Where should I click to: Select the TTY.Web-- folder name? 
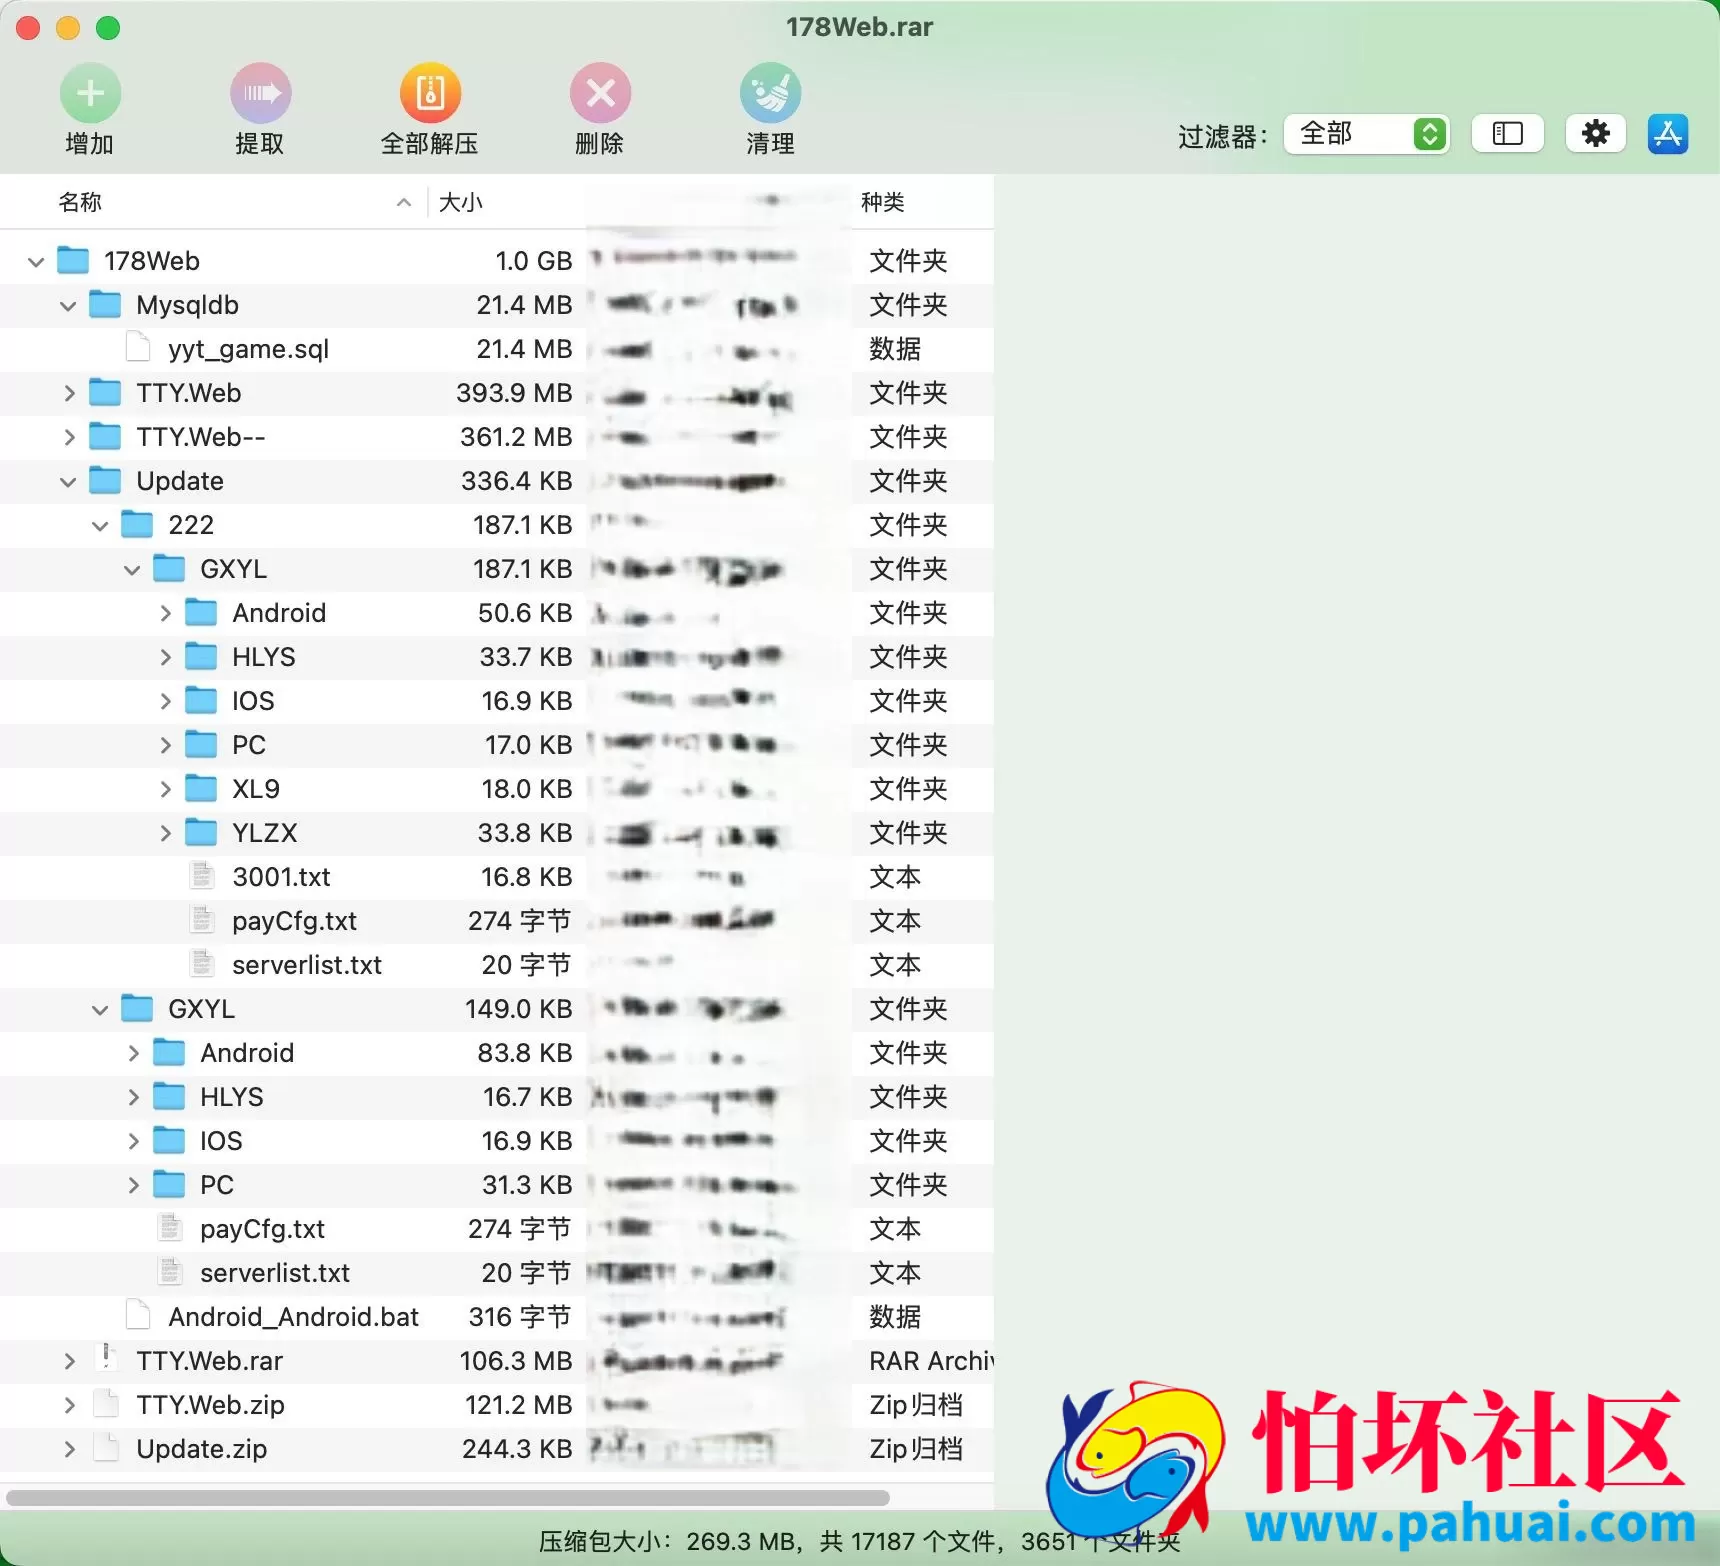click(x=201, y=437)
